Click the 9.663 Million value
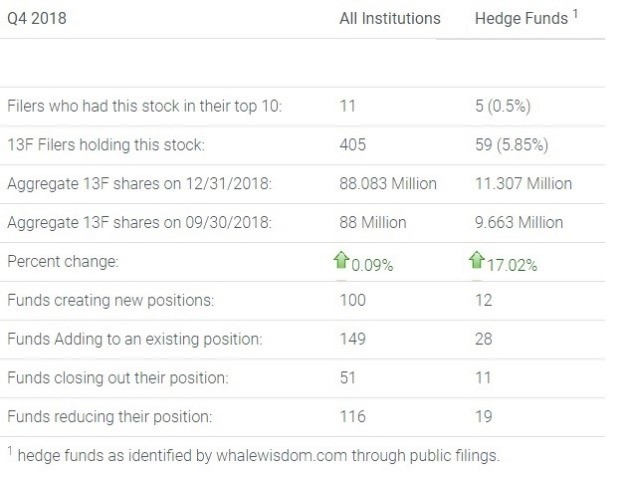This screenshot has height=477, width=623. pyautogui.click(x=519, y=223)
